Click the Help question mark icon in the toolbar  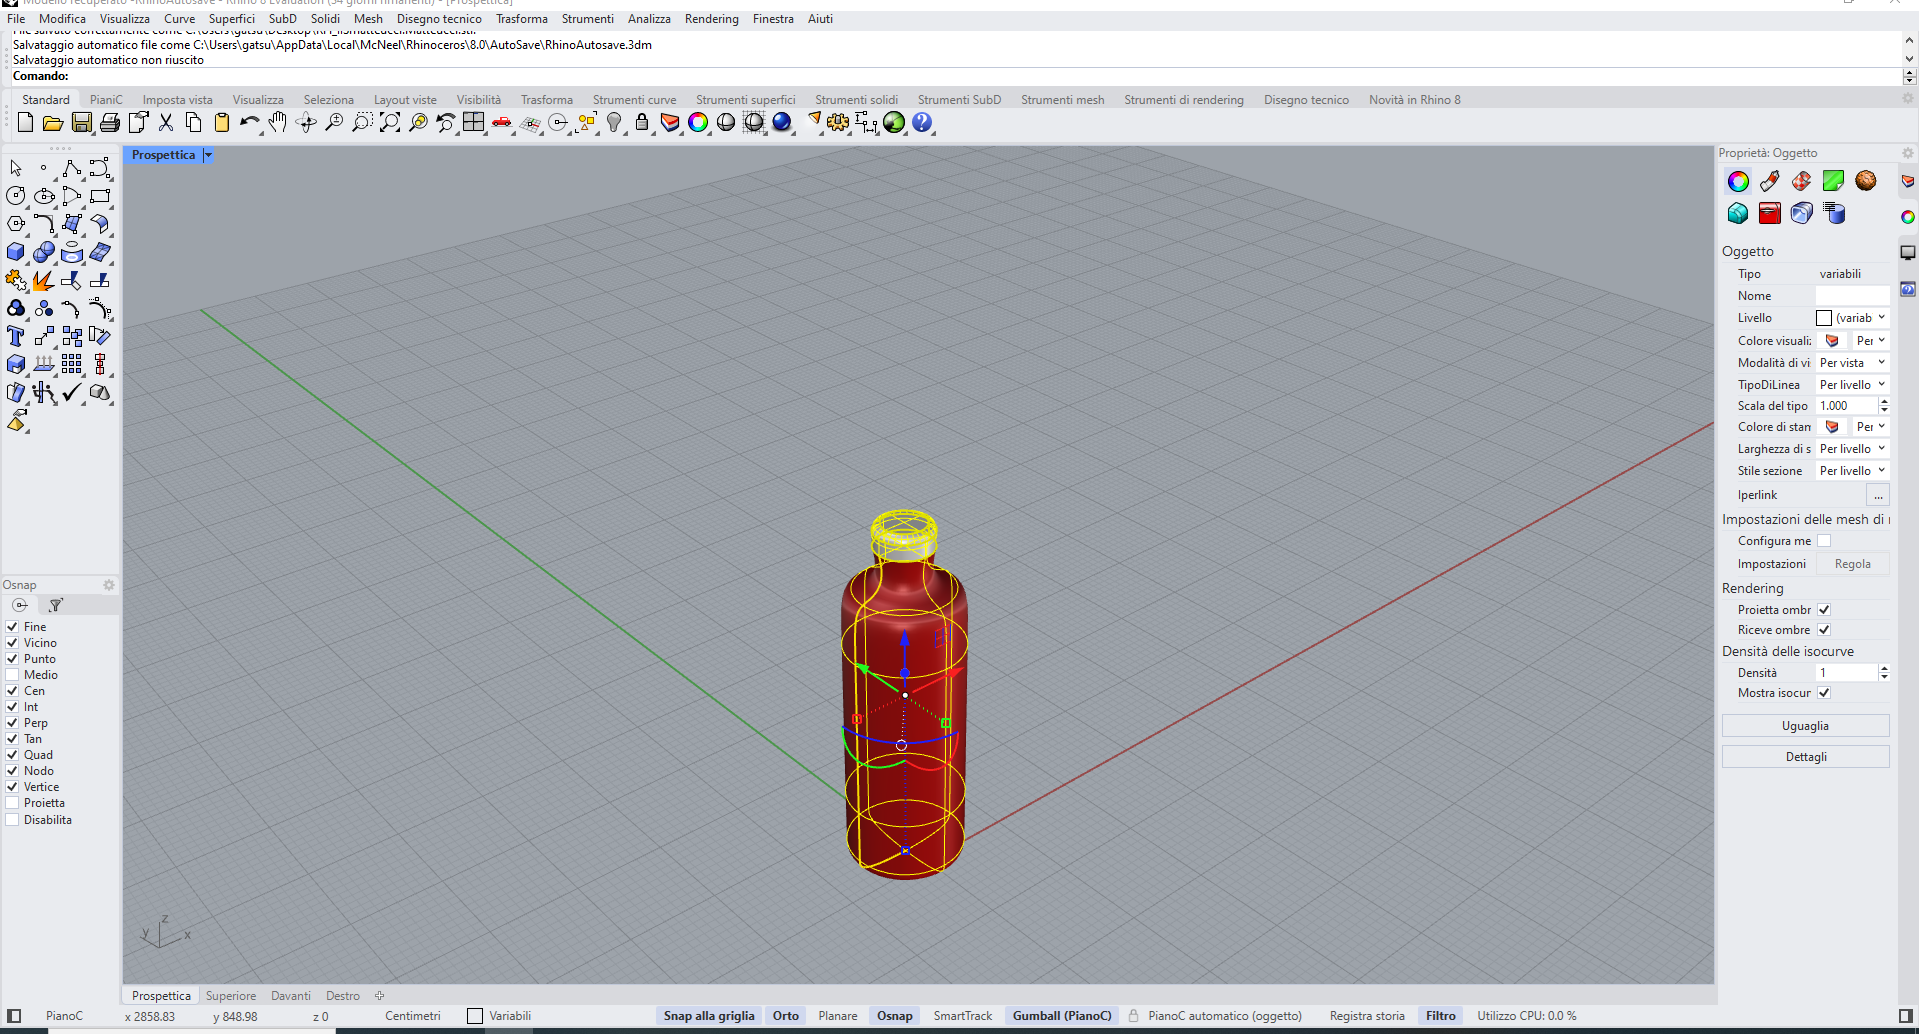click(x=922, y=122)
